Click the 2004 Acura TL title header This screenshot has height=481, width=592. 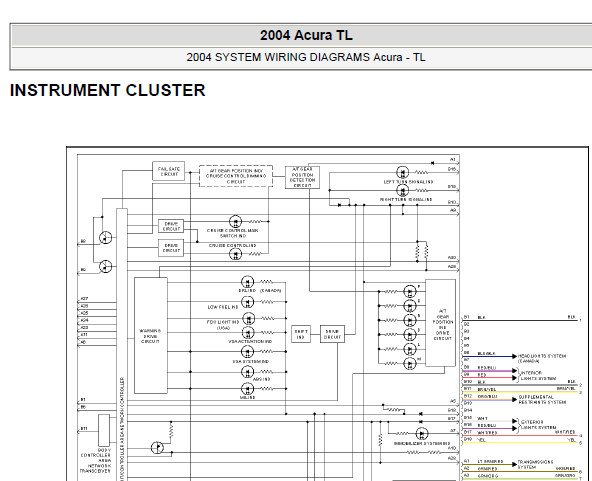click(x=306, y=35)
